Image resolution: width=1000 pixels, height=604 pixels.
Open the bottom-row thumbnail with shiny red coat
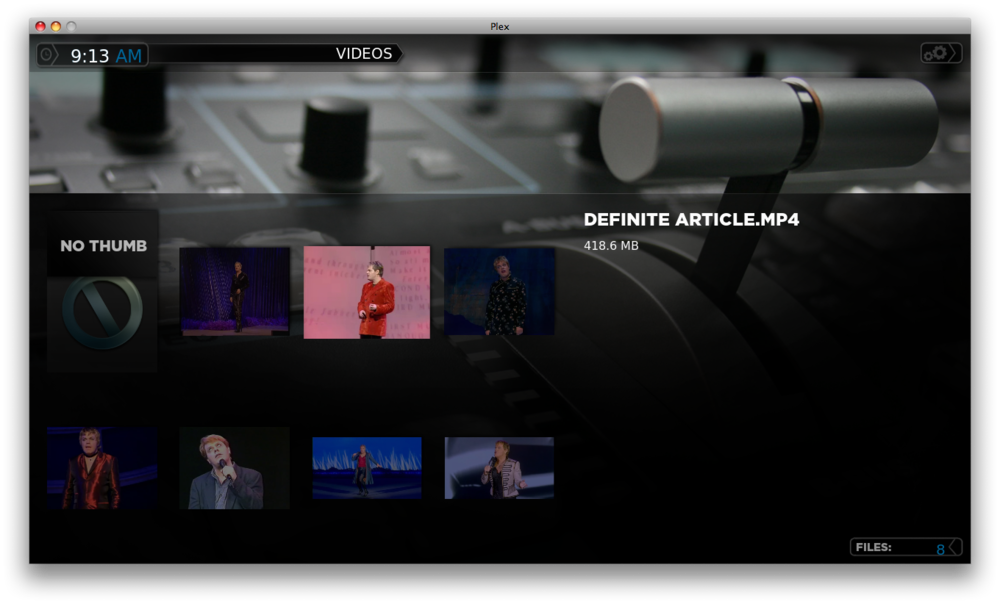[102, 468]
